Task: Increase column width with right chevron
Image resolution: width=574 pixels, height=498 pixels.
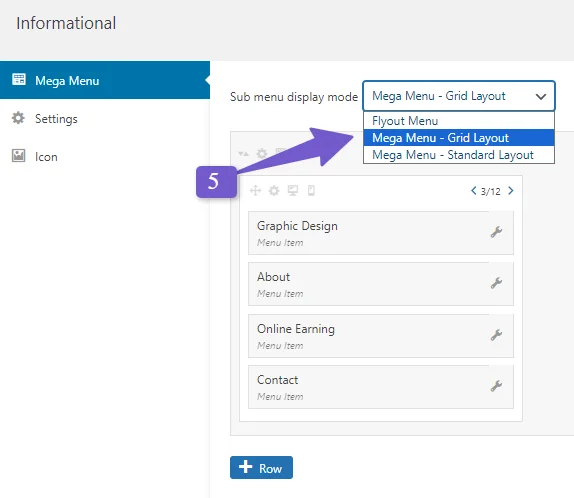Action: (511, 190)
